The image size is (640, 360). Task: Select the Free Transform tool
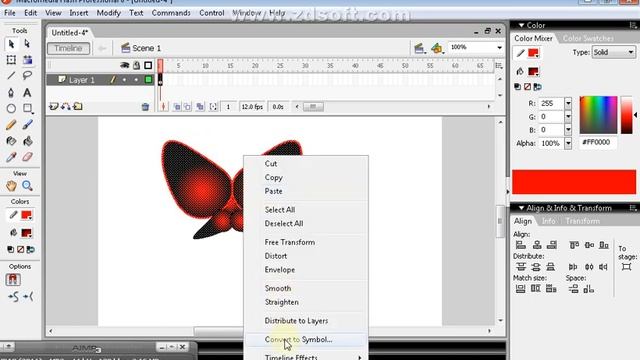pyautogui.click(x=11, y=60)
